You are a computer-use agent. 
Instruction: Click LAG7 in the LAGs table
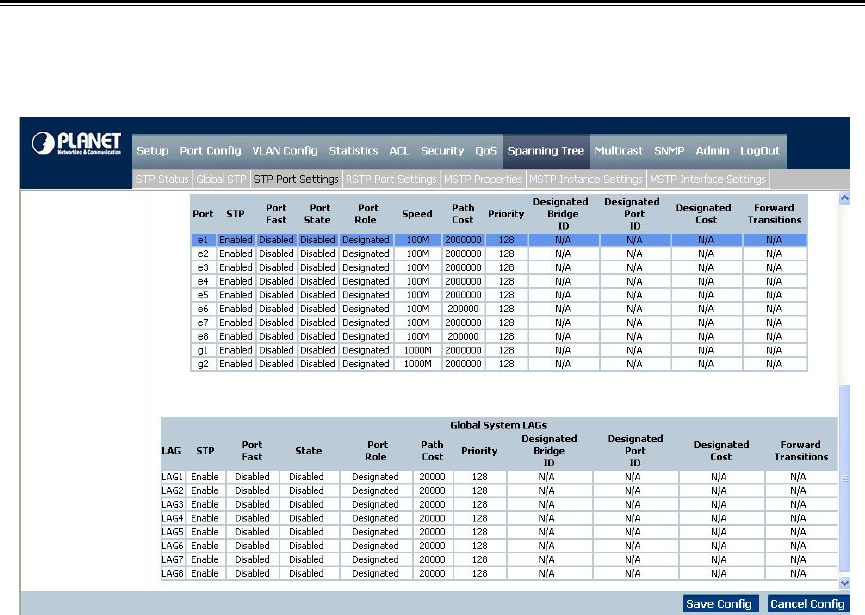[x=172, y=559]
